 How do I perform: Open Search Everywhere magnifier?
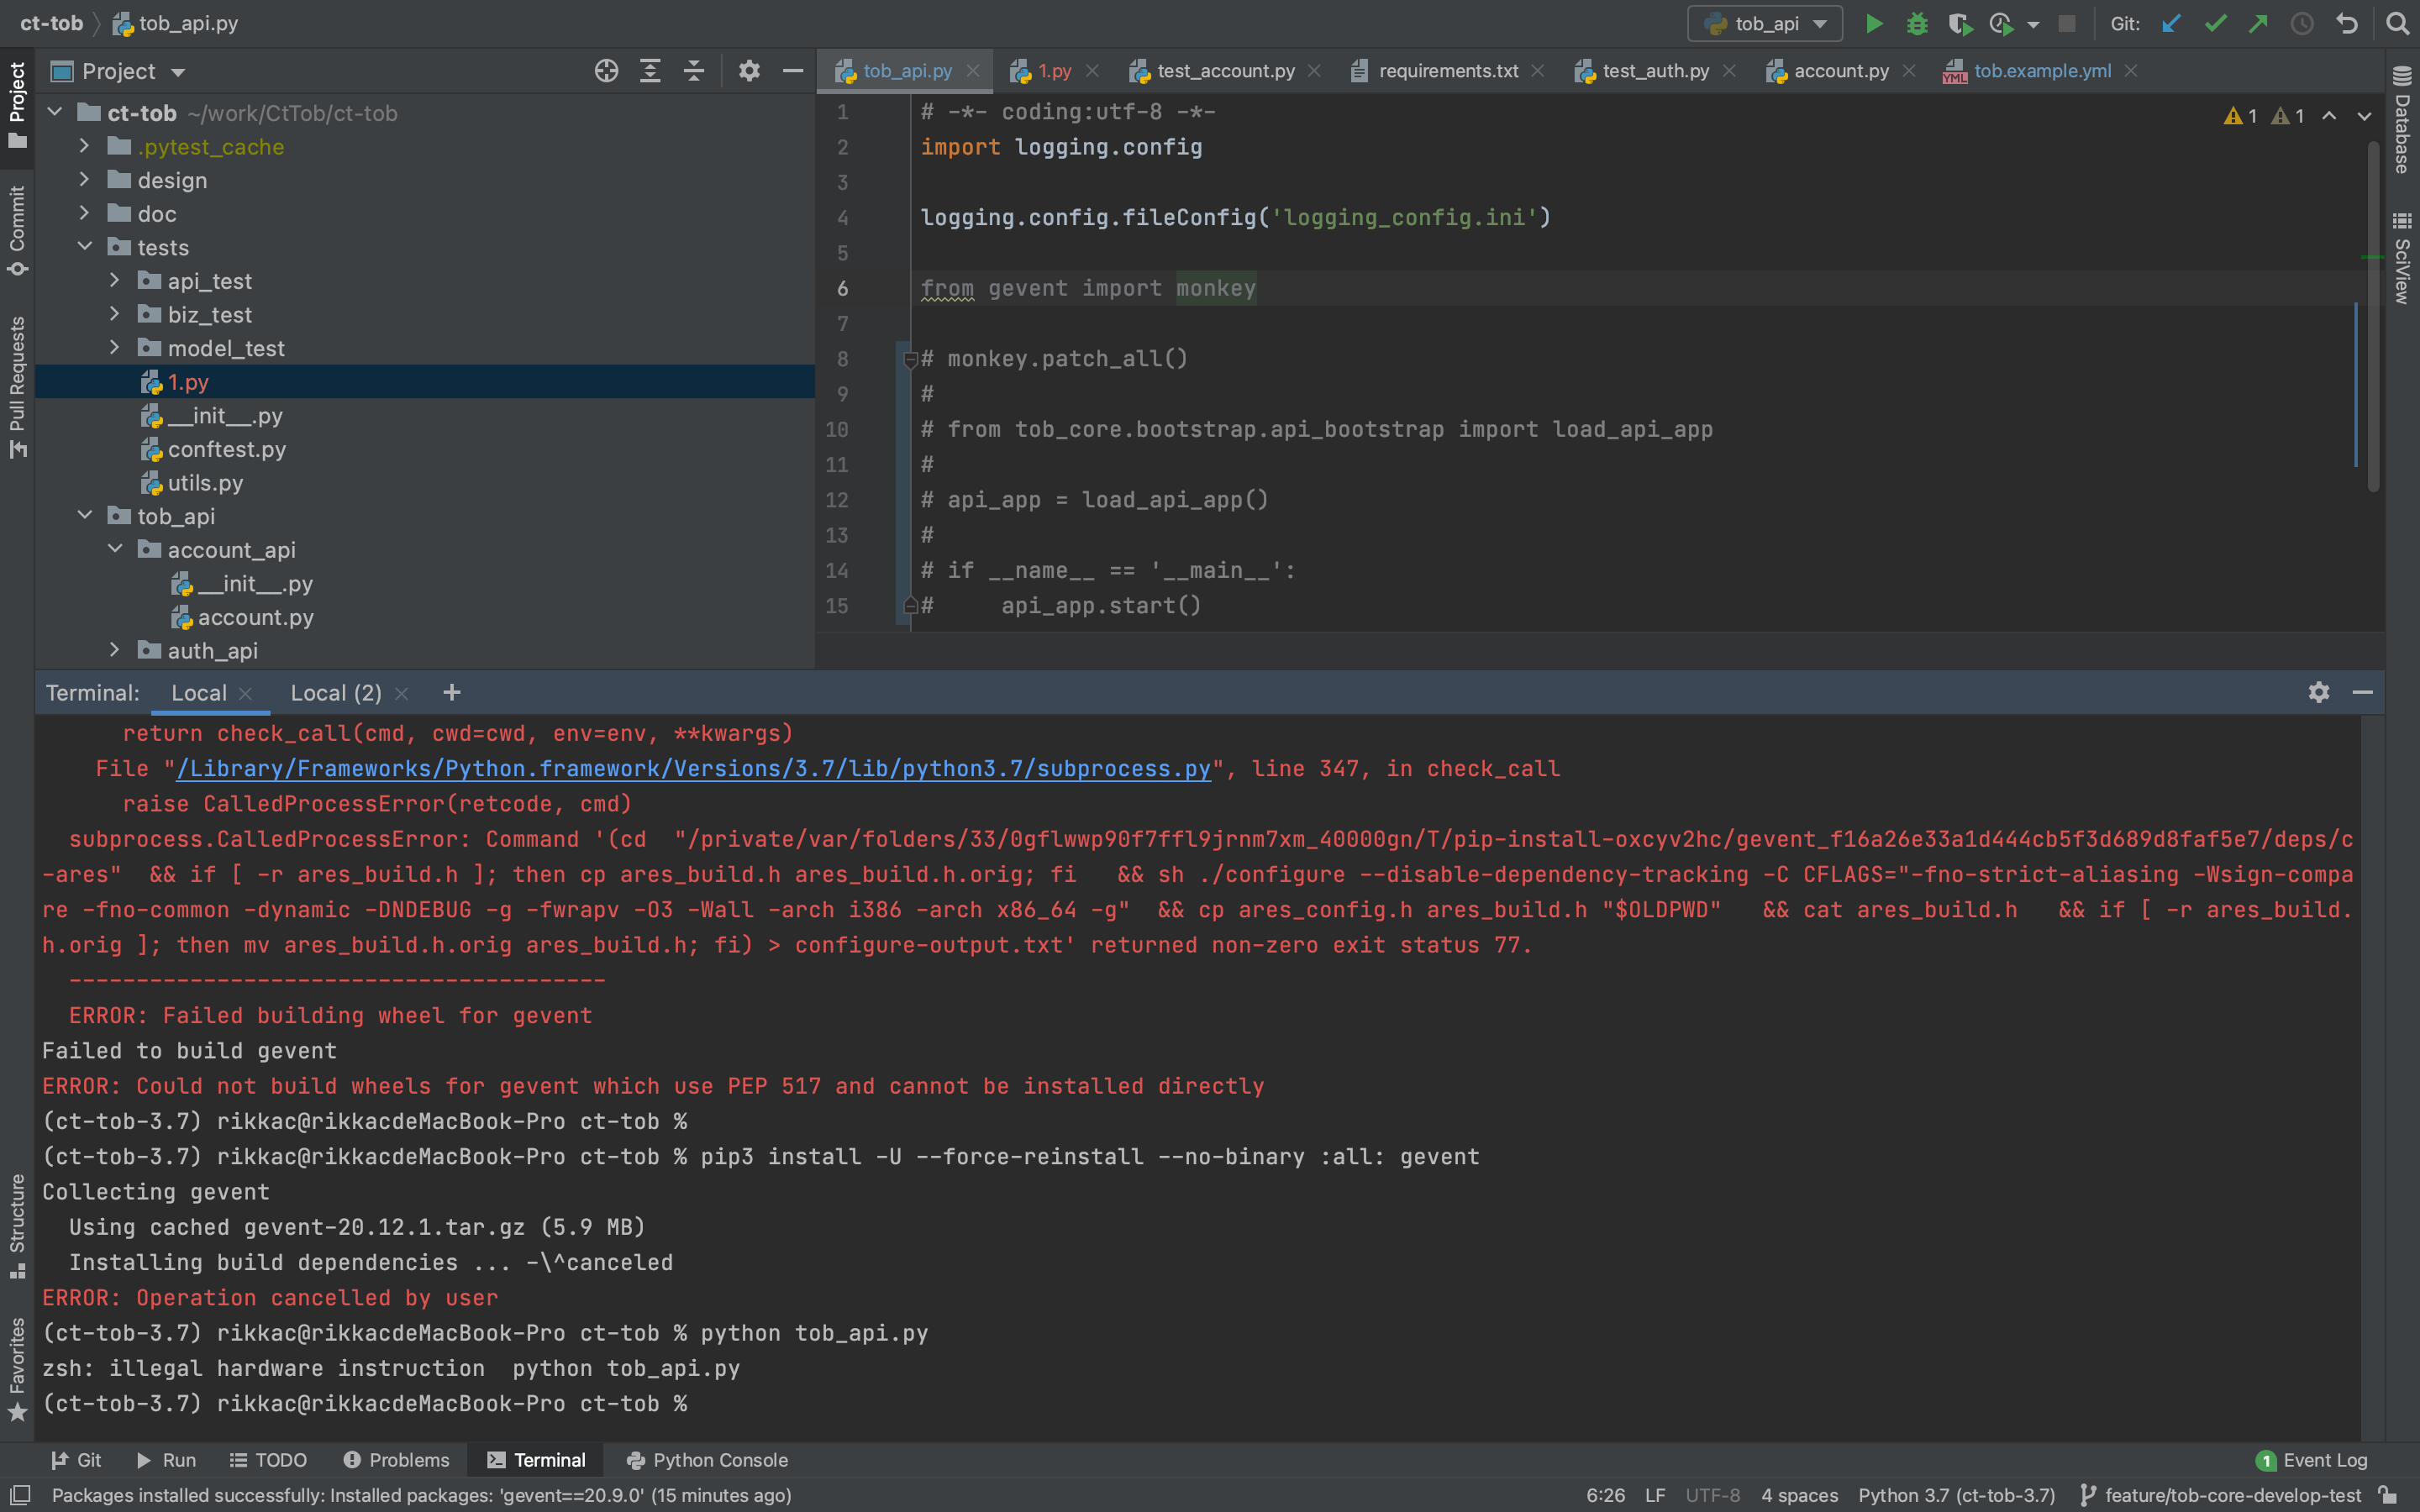[2397, 23]
